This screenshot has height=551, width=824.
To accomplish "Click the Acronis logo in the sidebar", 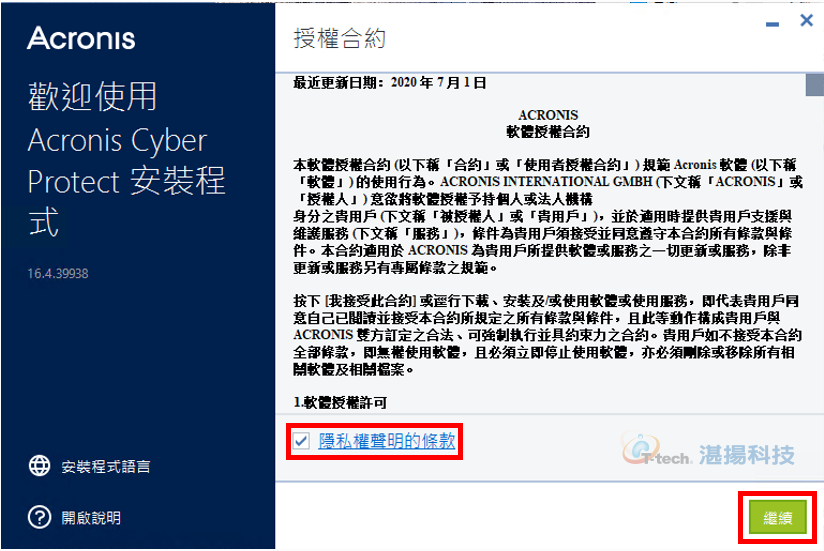I will point(81,38).
